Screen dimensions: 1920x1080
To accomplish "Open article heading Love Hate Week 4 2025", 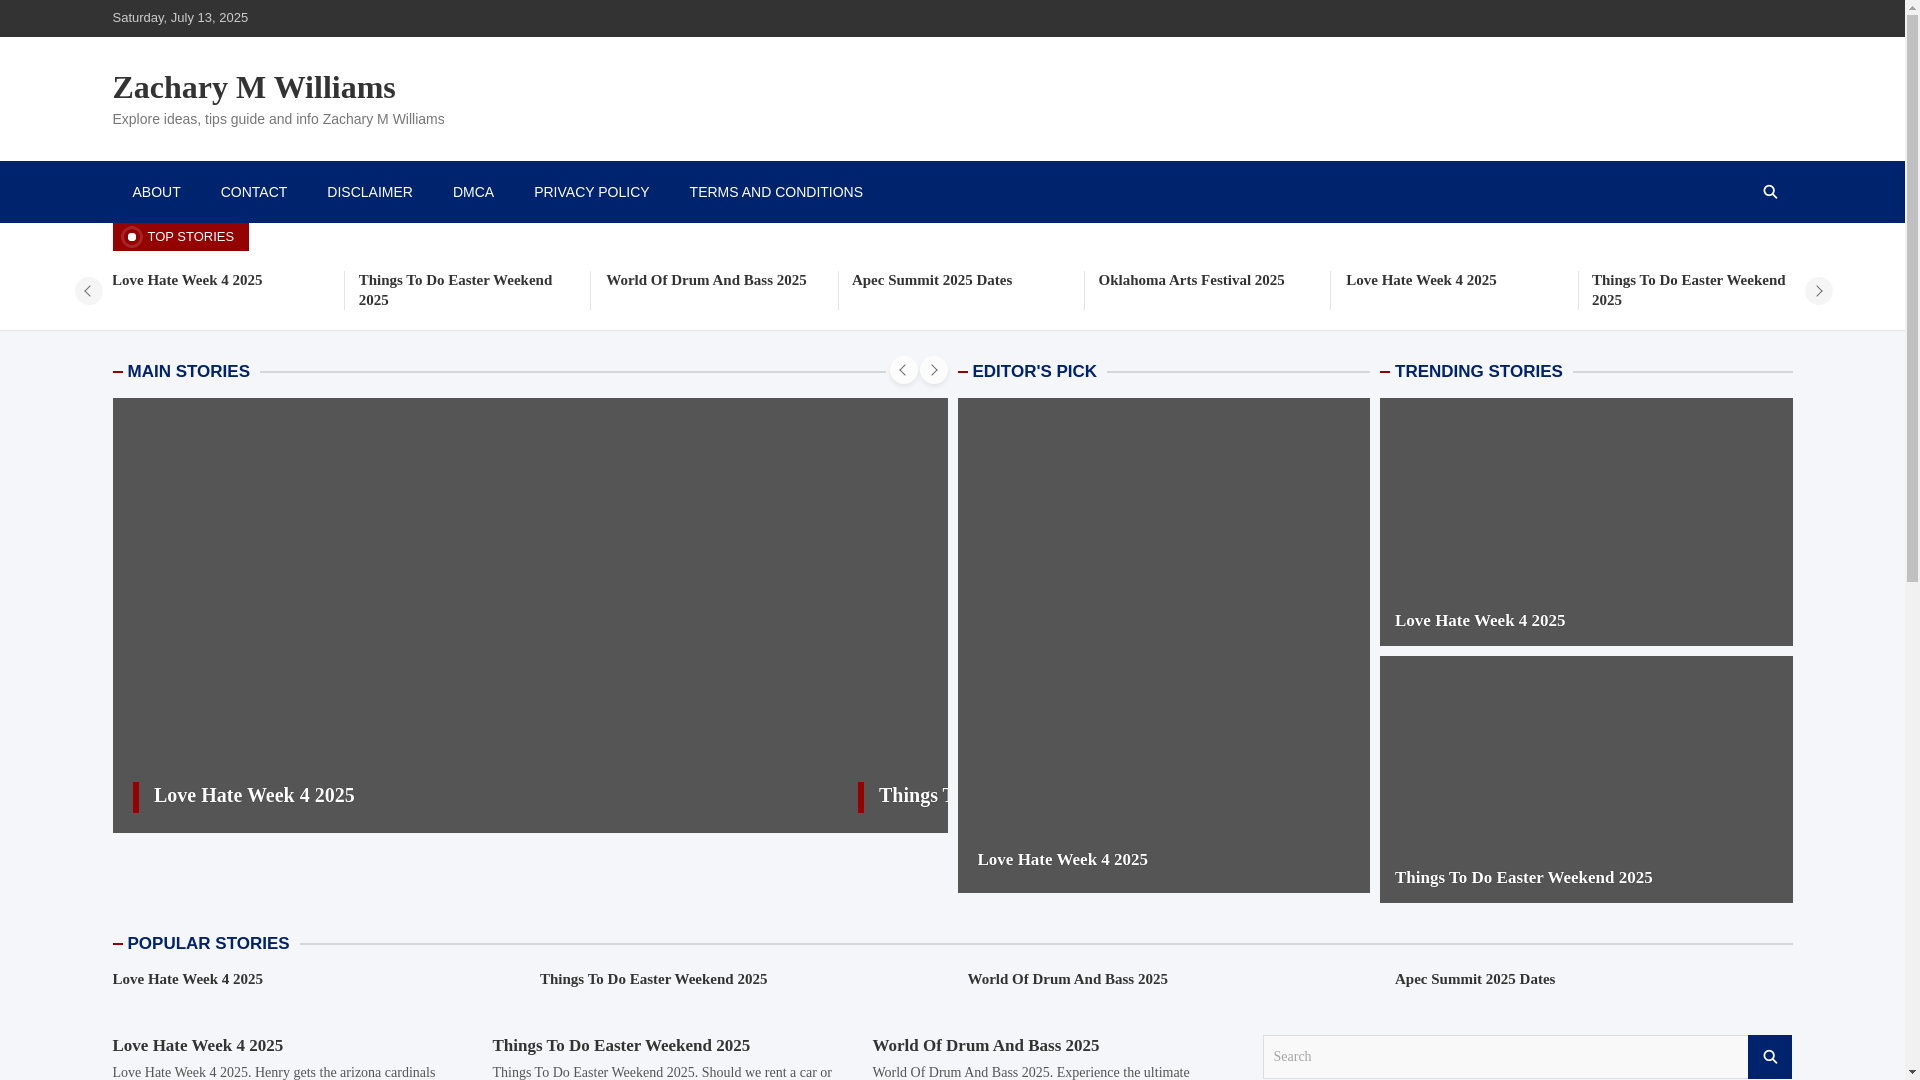I will [197, 1046].
